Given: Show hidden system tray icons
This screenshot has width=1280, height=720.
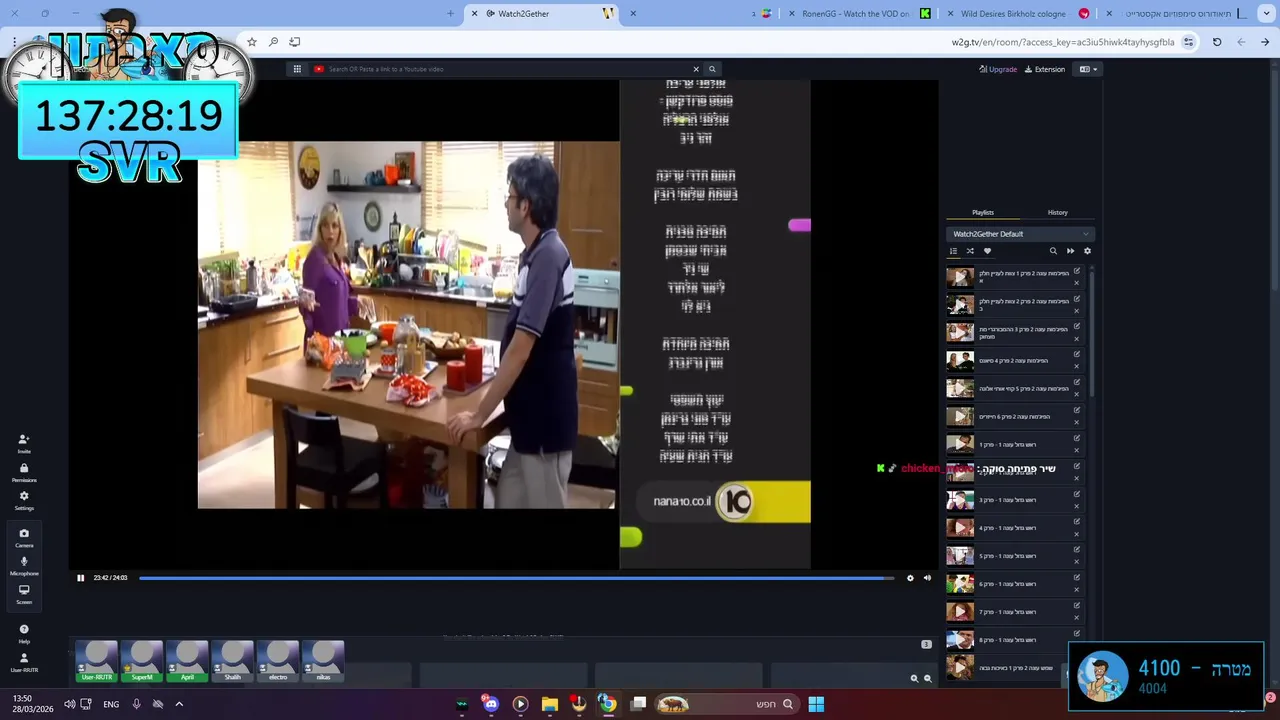Looking at the screenshot, I should point(179,704).
